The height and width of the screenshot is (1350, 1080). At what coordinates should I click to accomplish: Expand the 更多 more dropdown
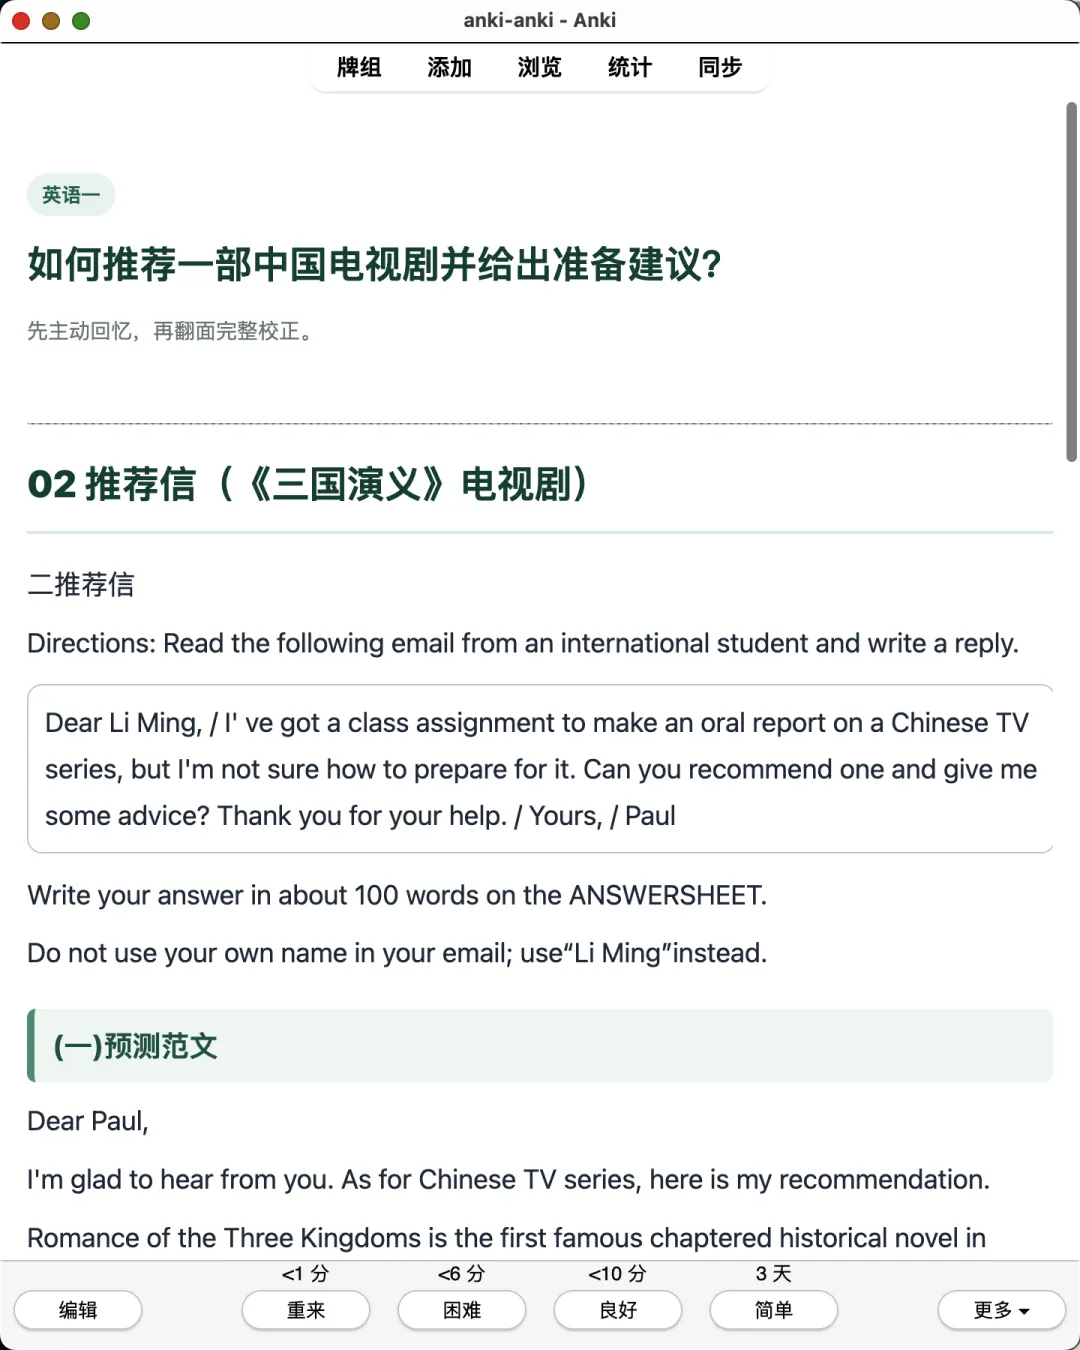(x=1002, y=1310)
